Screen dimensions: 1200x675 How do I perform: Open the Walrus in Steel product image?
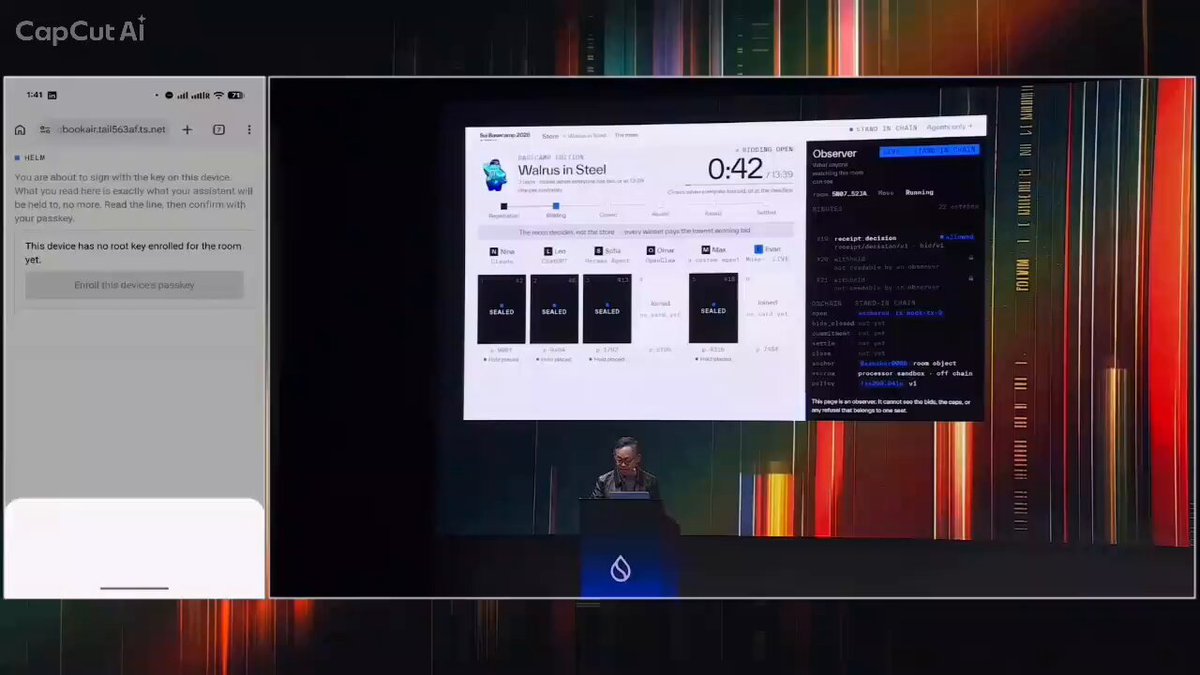click(x=495, y=174)
